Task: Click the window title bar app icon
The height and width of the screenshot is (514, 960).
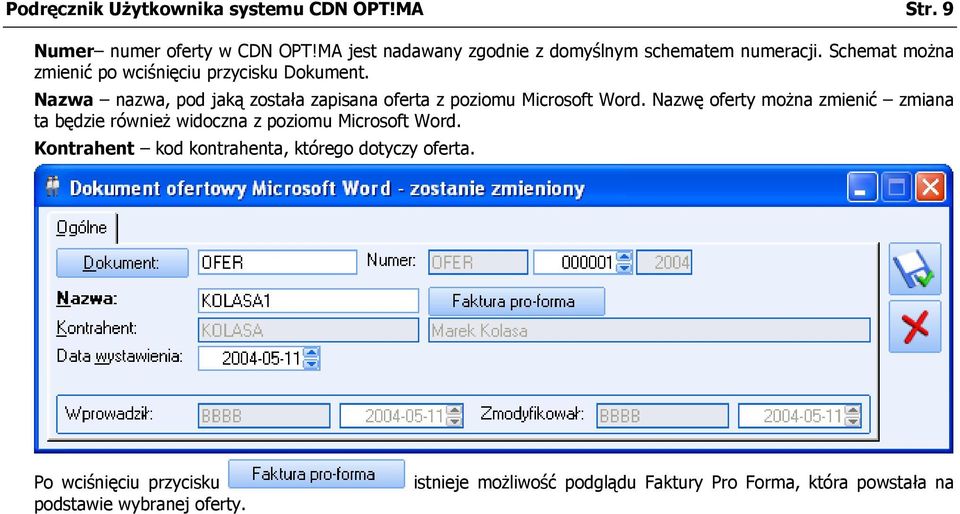Action: 53,187
